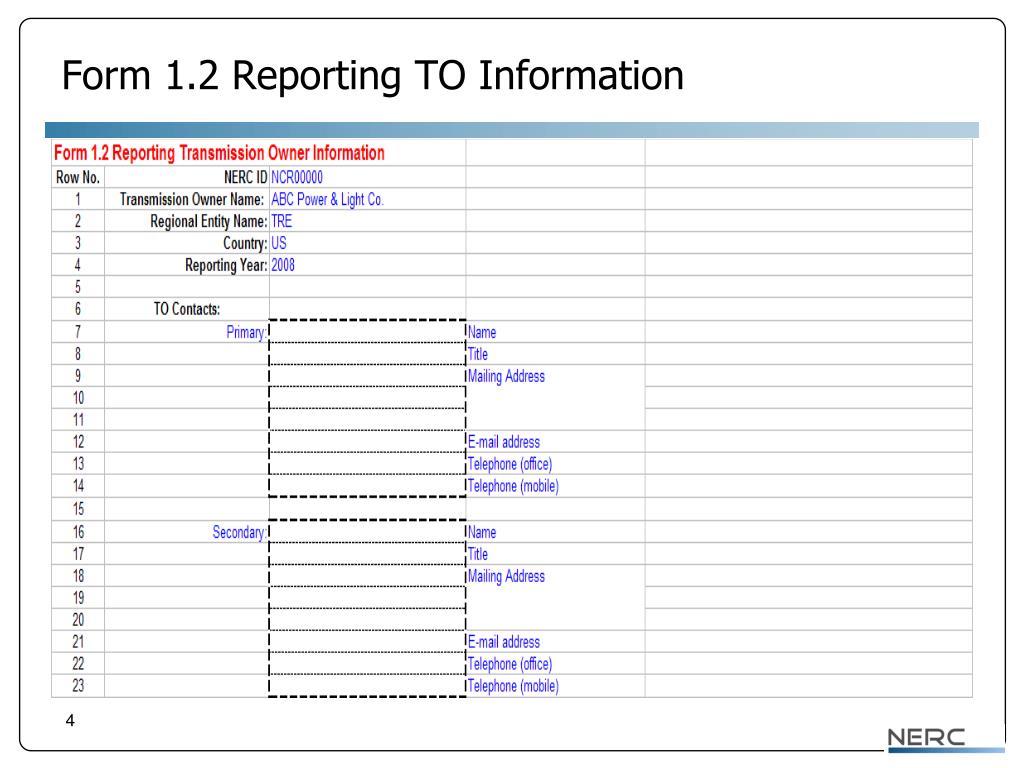Click the Telephone (office) label in row 22

pos(510,664)
